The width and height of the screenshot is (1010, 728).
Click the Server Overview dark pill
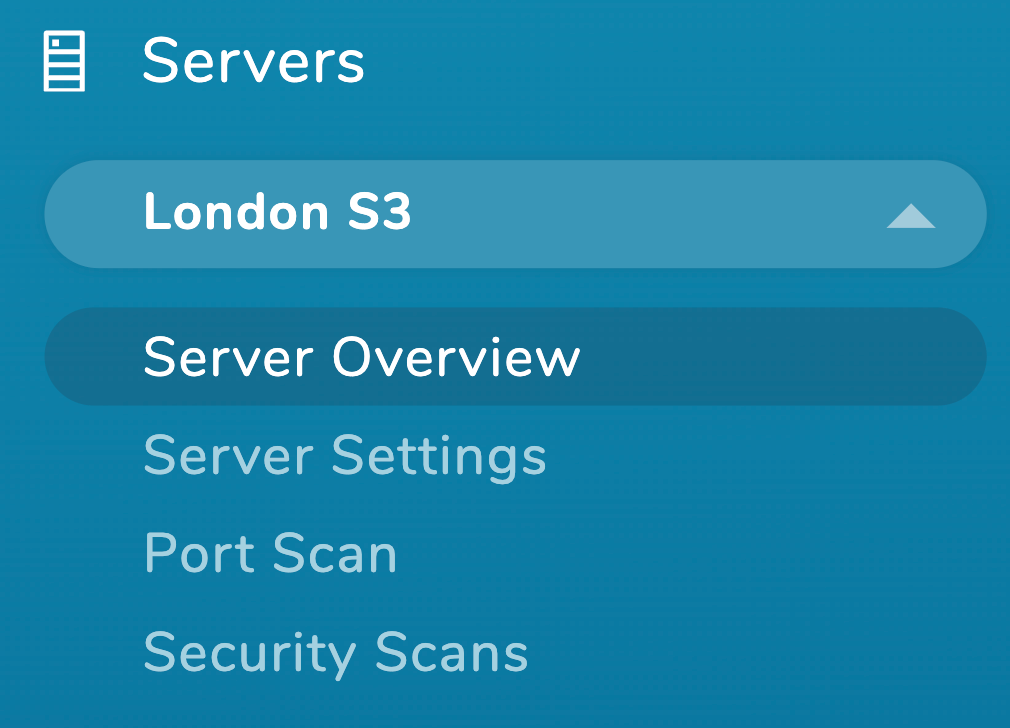tap(515, 356)
